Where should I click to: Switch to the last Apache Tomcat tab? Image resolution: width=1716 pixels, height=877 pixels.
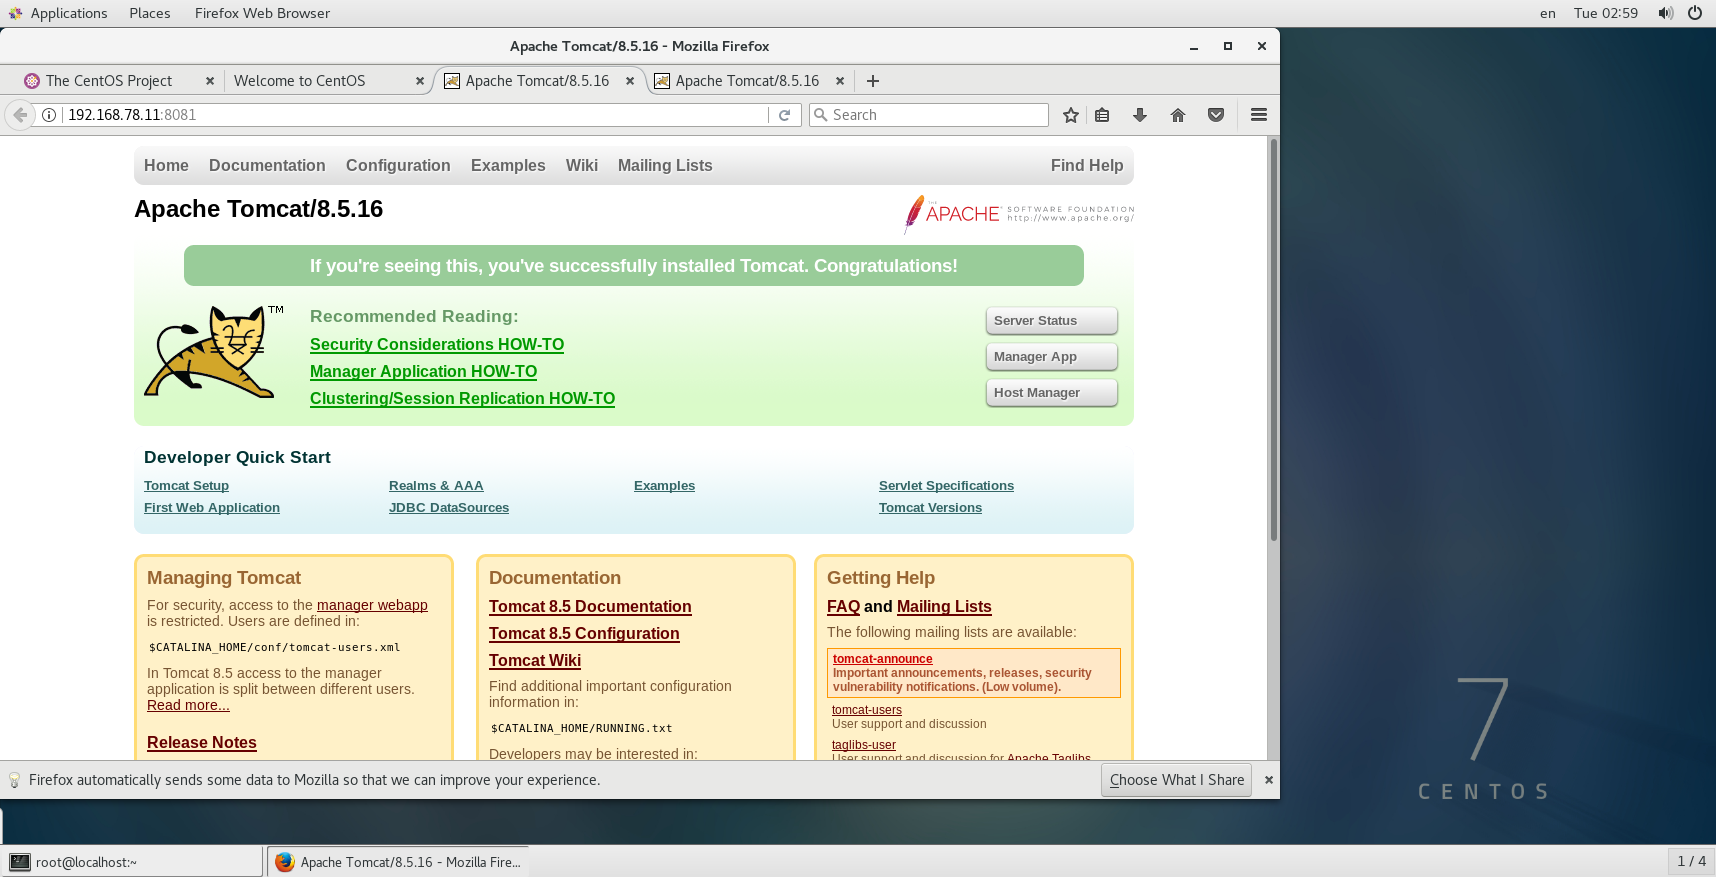pyautogui.click(x=747, y=81)
